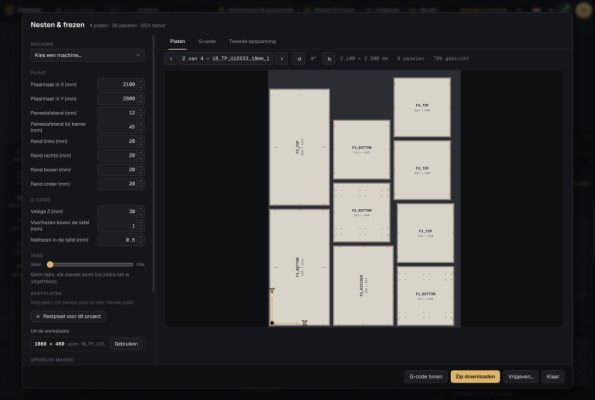Click the G-code tonen button
Image resolution: width=595 pixels, height=400 pixels.
click(426, 376)
